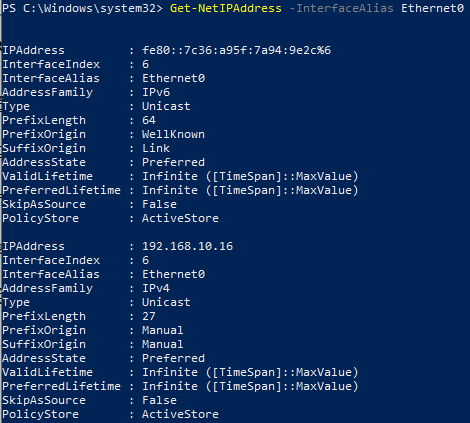
Task: Click the IPv6 address fe80::7c36:a95f:7a94:9e2c%6
Action: (x=236, y=50)
